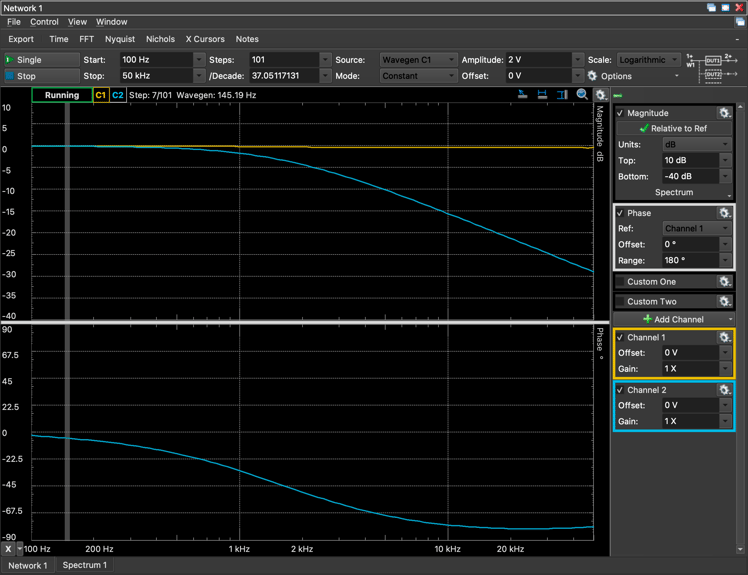Click the Steps input field
The width and height of the screenshot is (748, 575).
(x=282, y=60)
